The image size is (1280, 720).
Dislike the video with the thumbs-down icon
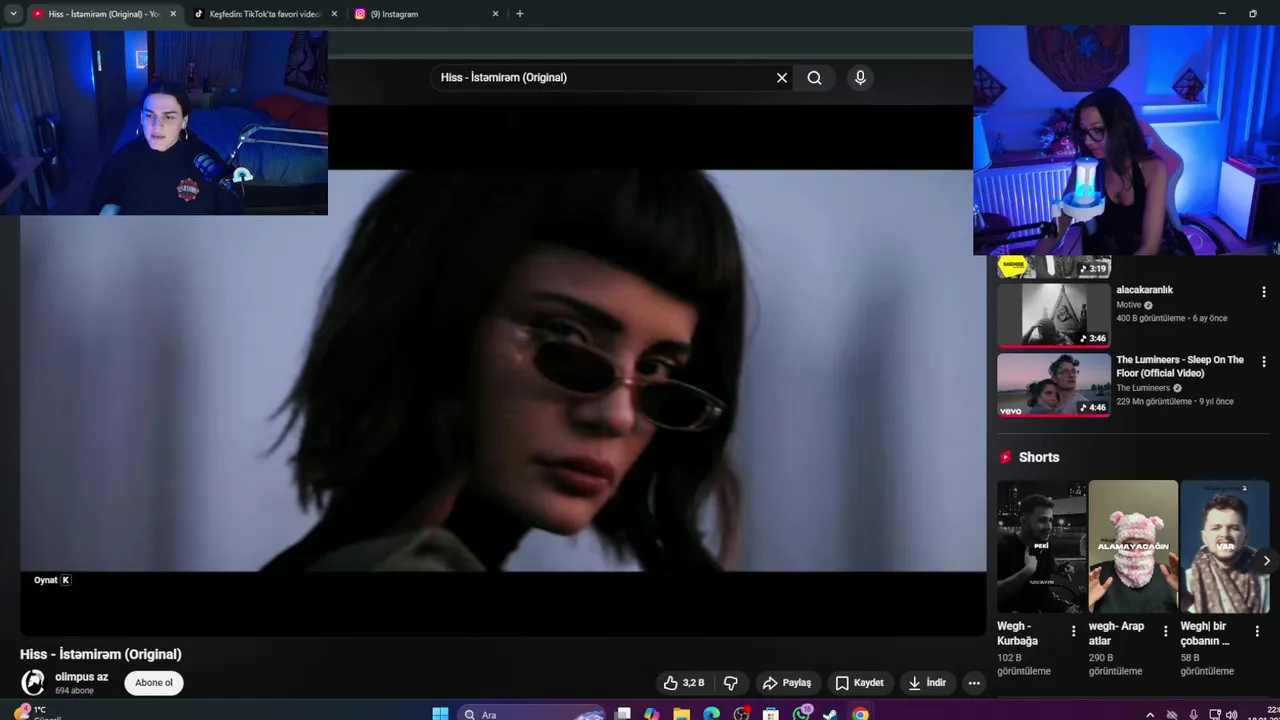click(x=731, y=683)
